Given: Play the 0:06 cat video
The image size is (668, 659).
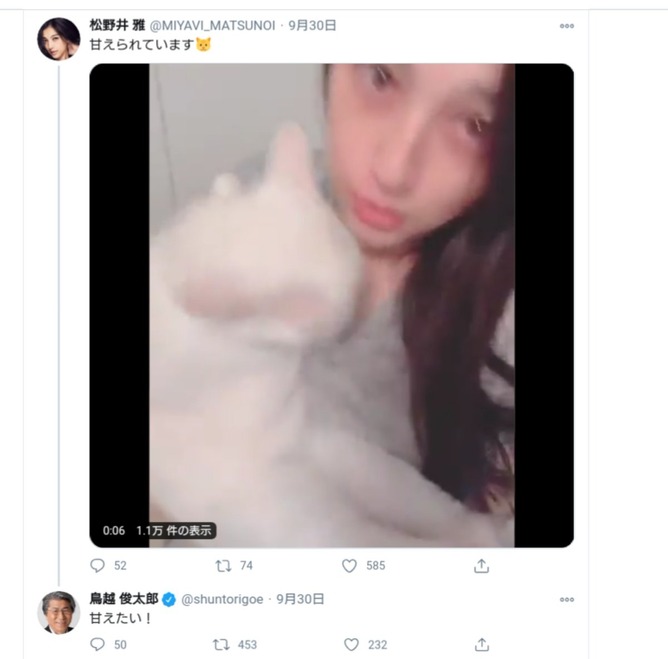Looking at the screenshot, I should [331, 305].
